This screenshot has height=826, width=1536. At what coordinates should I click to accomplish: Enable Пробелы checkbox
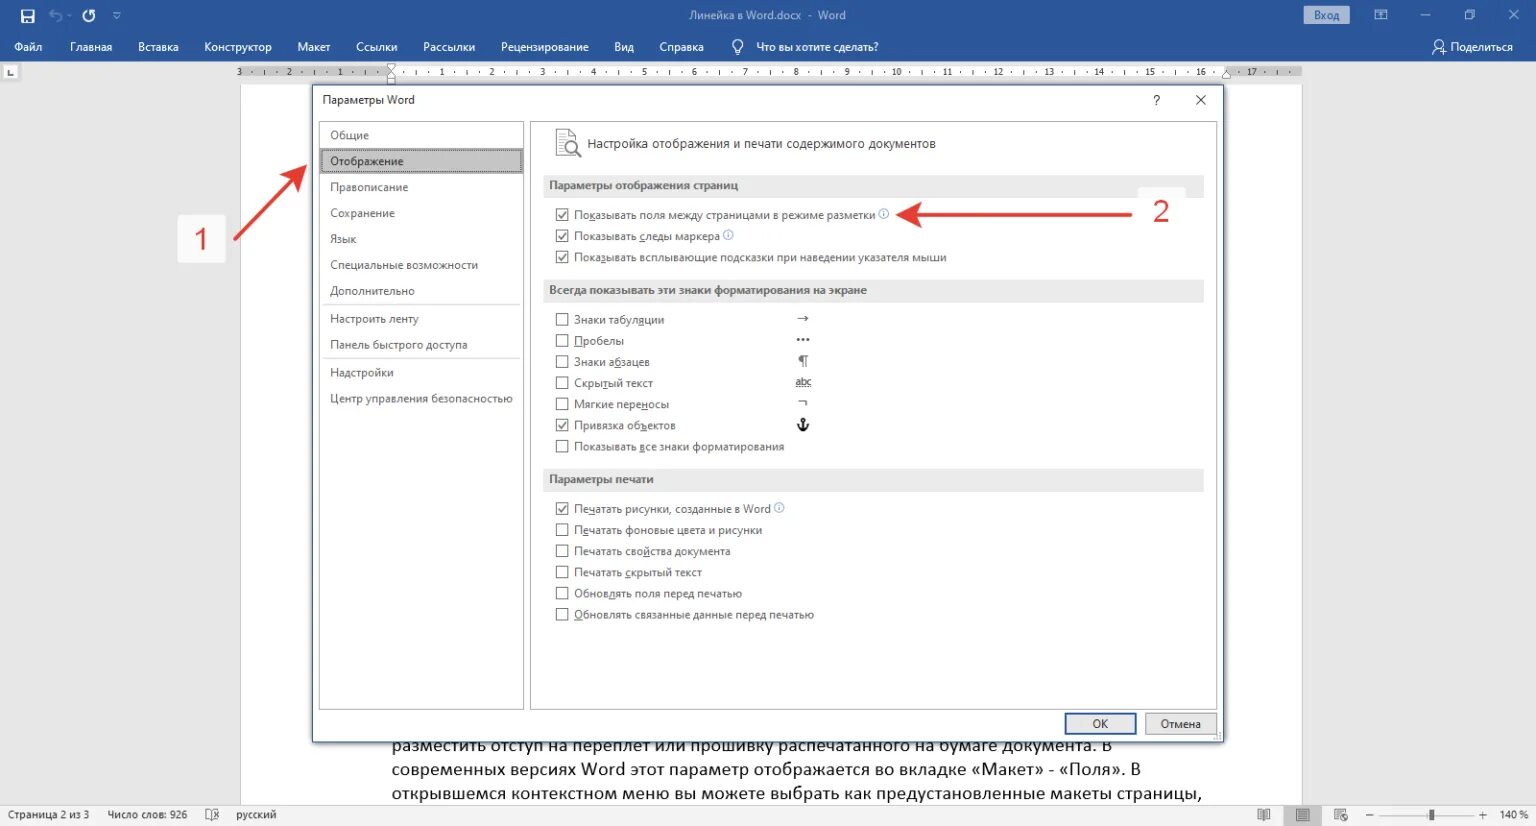(562, 341)
